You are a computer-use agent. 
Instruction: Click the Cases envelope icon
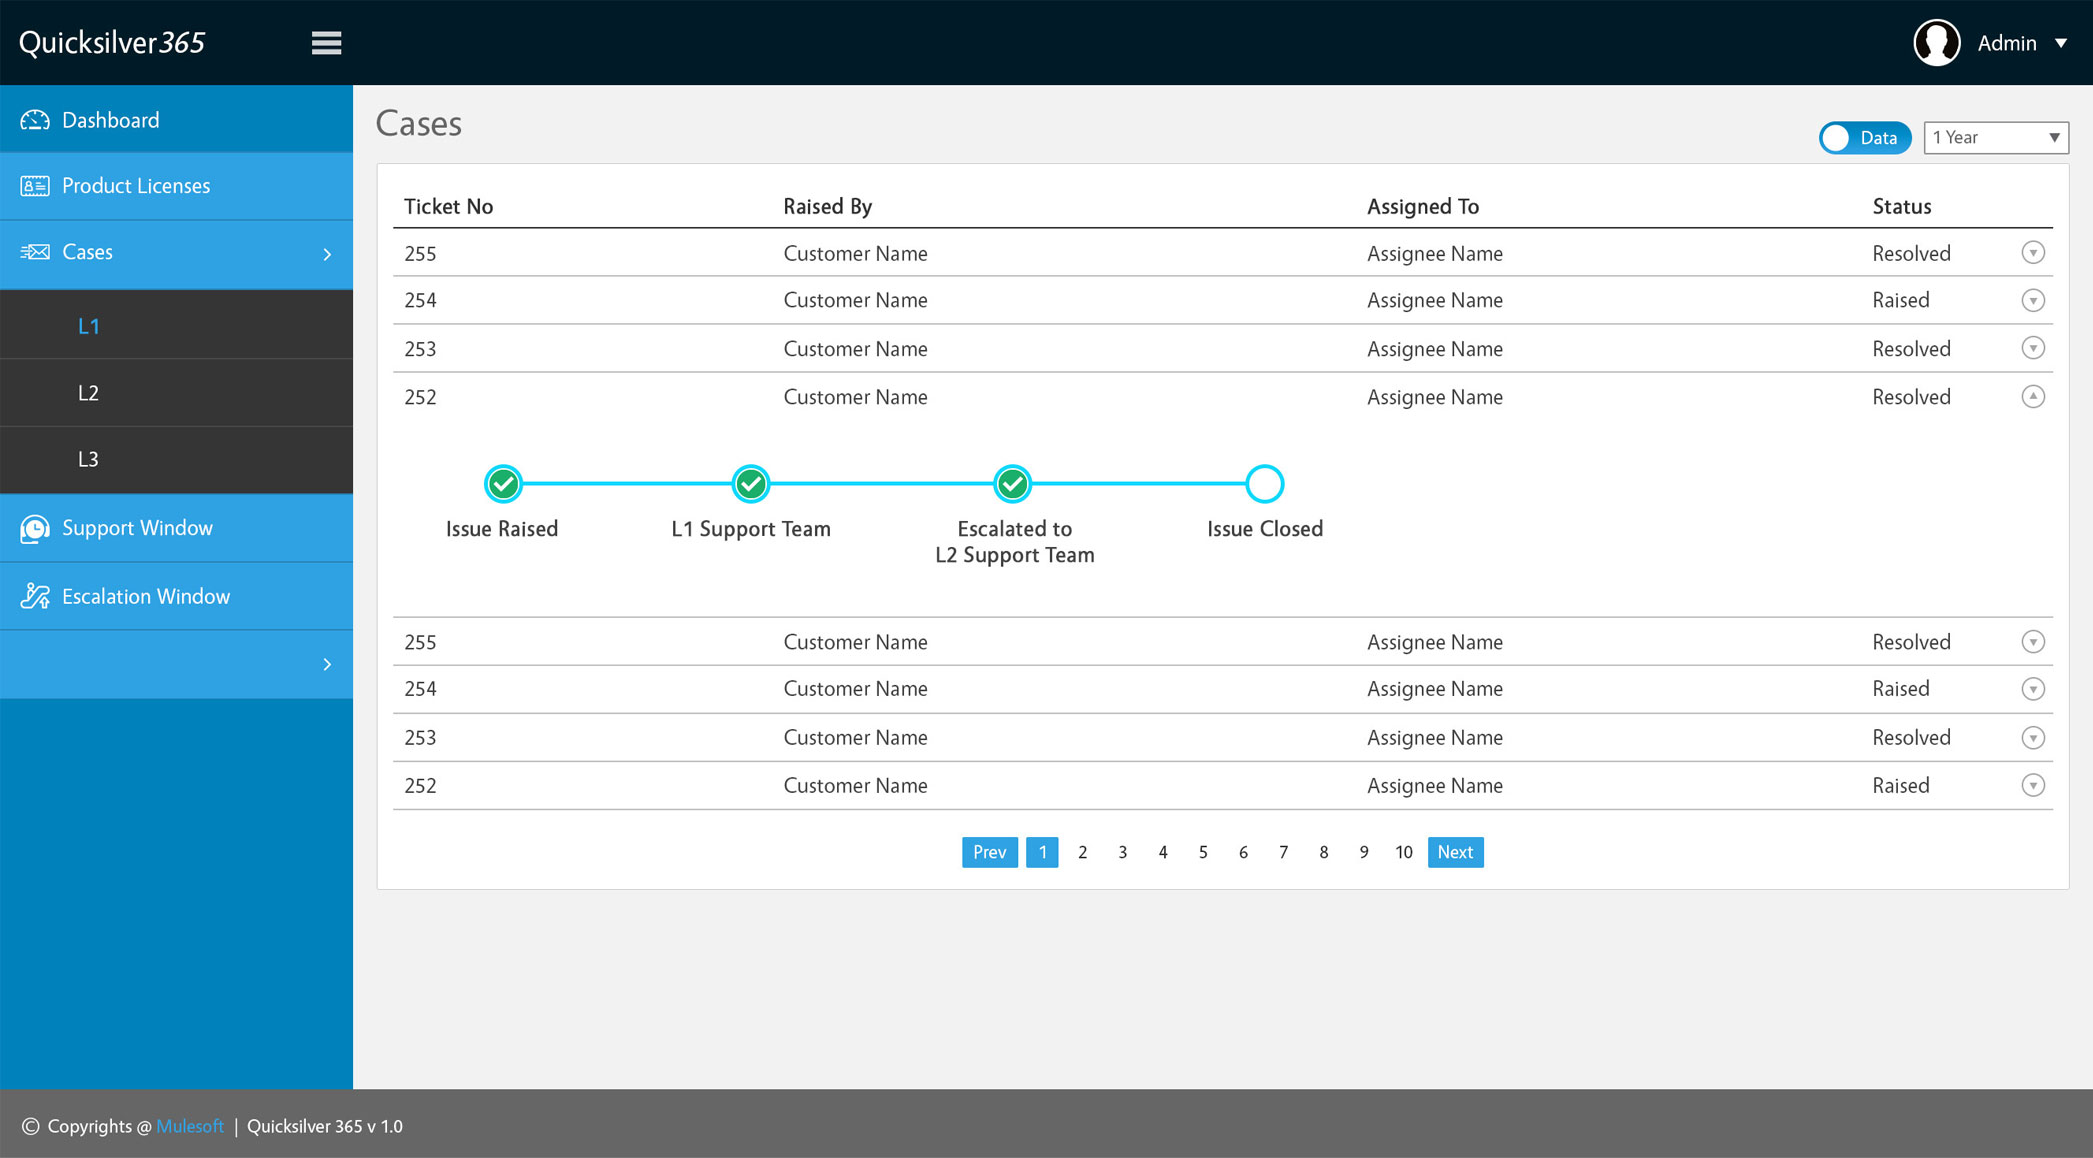[35, 252]
